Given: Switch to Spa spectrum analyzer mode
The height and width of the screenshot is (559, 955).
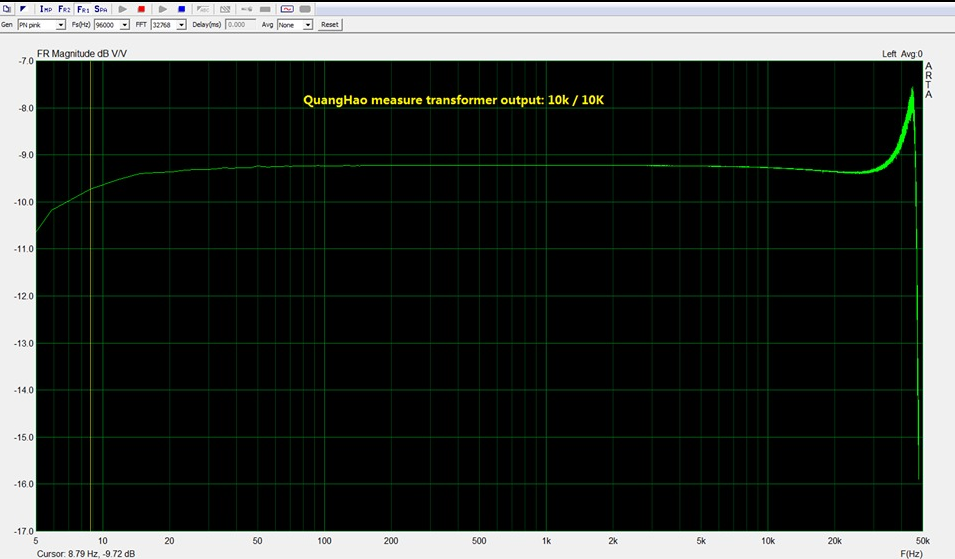Looking at the screenshot, I should click(x=101, y=9).
